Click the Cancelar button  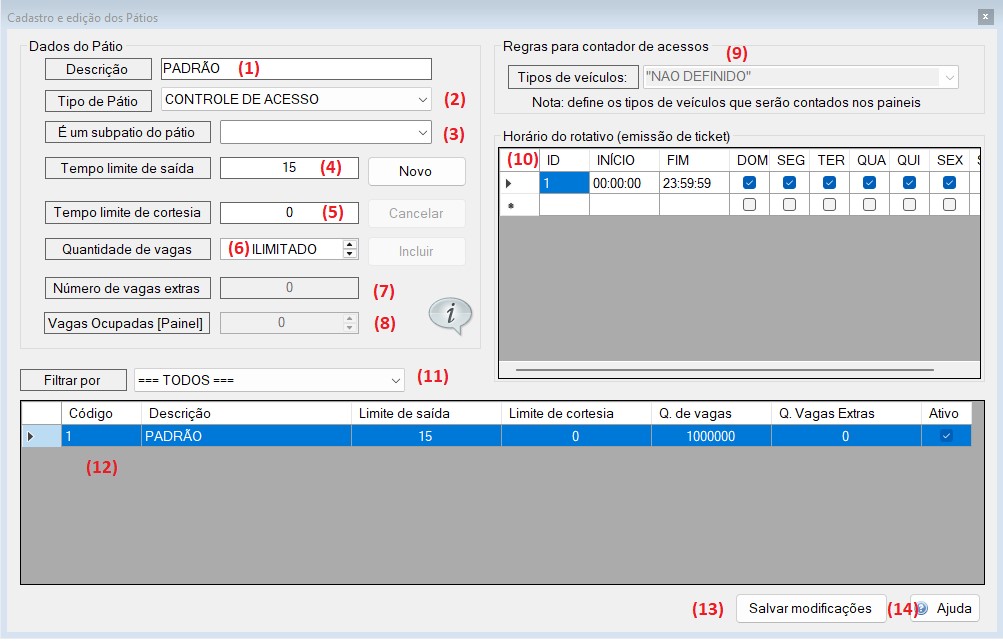coord(416,213)
